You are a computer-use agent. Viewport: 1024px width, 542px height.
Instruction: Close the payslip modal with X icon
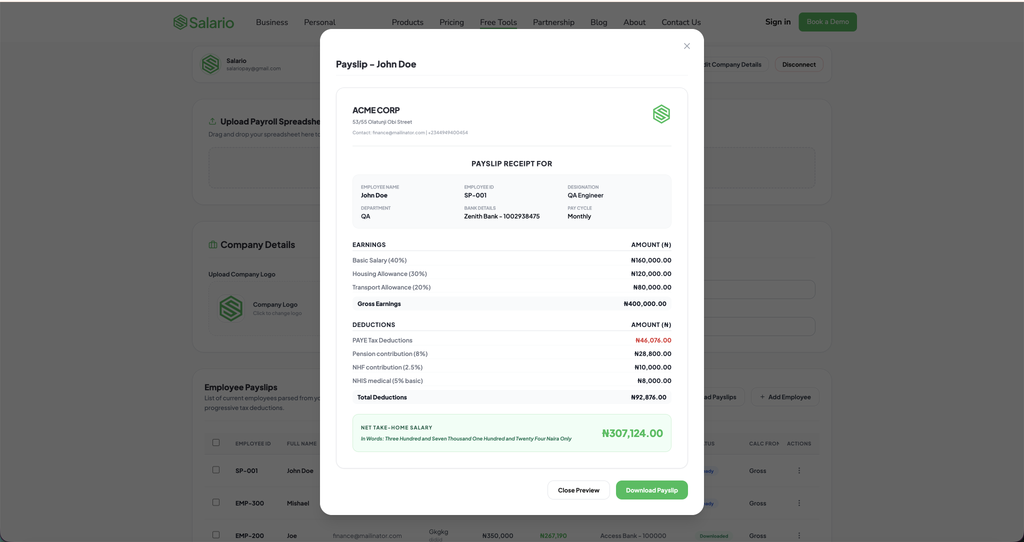(686, 46)
